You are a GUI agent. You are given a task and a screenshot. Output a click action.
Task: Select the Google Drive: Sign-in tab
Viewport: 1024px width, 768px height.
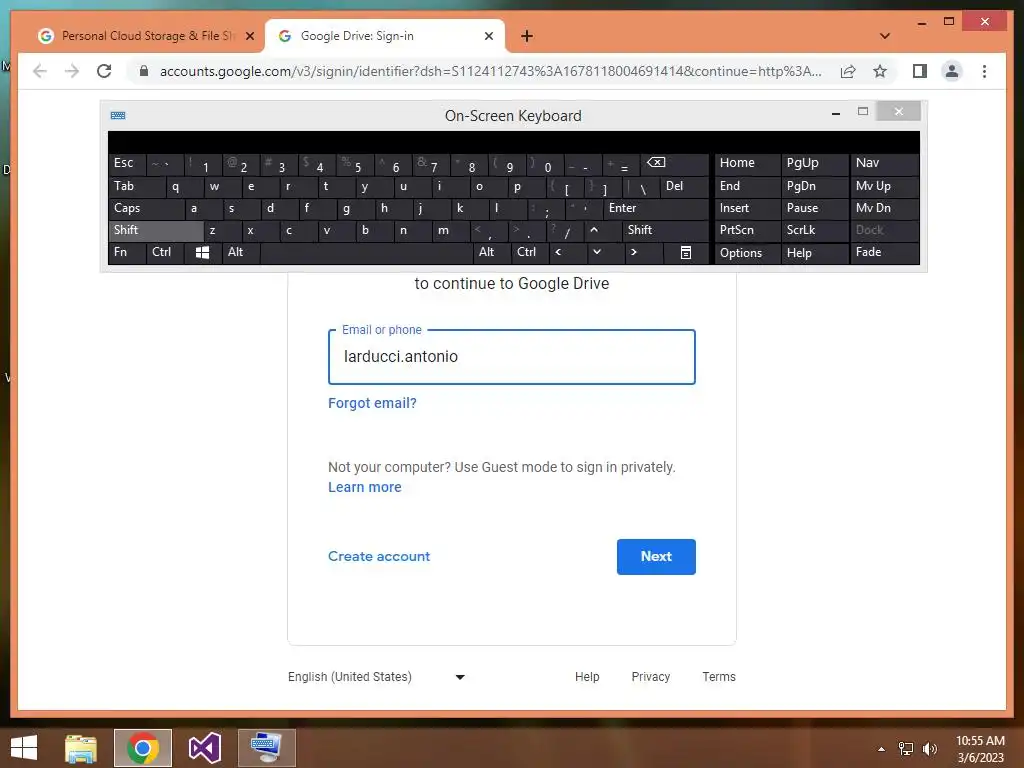pos(385,36)
